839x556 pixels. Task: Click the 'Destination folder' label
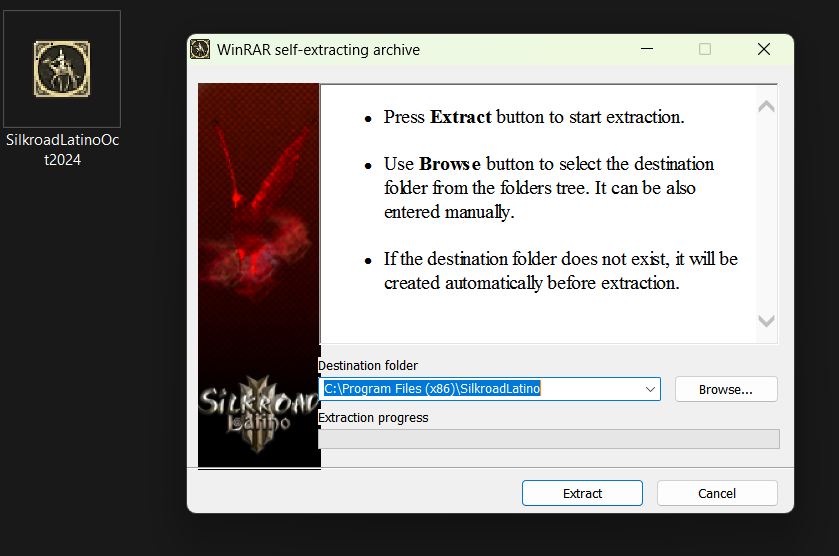[x=368, y=365]
